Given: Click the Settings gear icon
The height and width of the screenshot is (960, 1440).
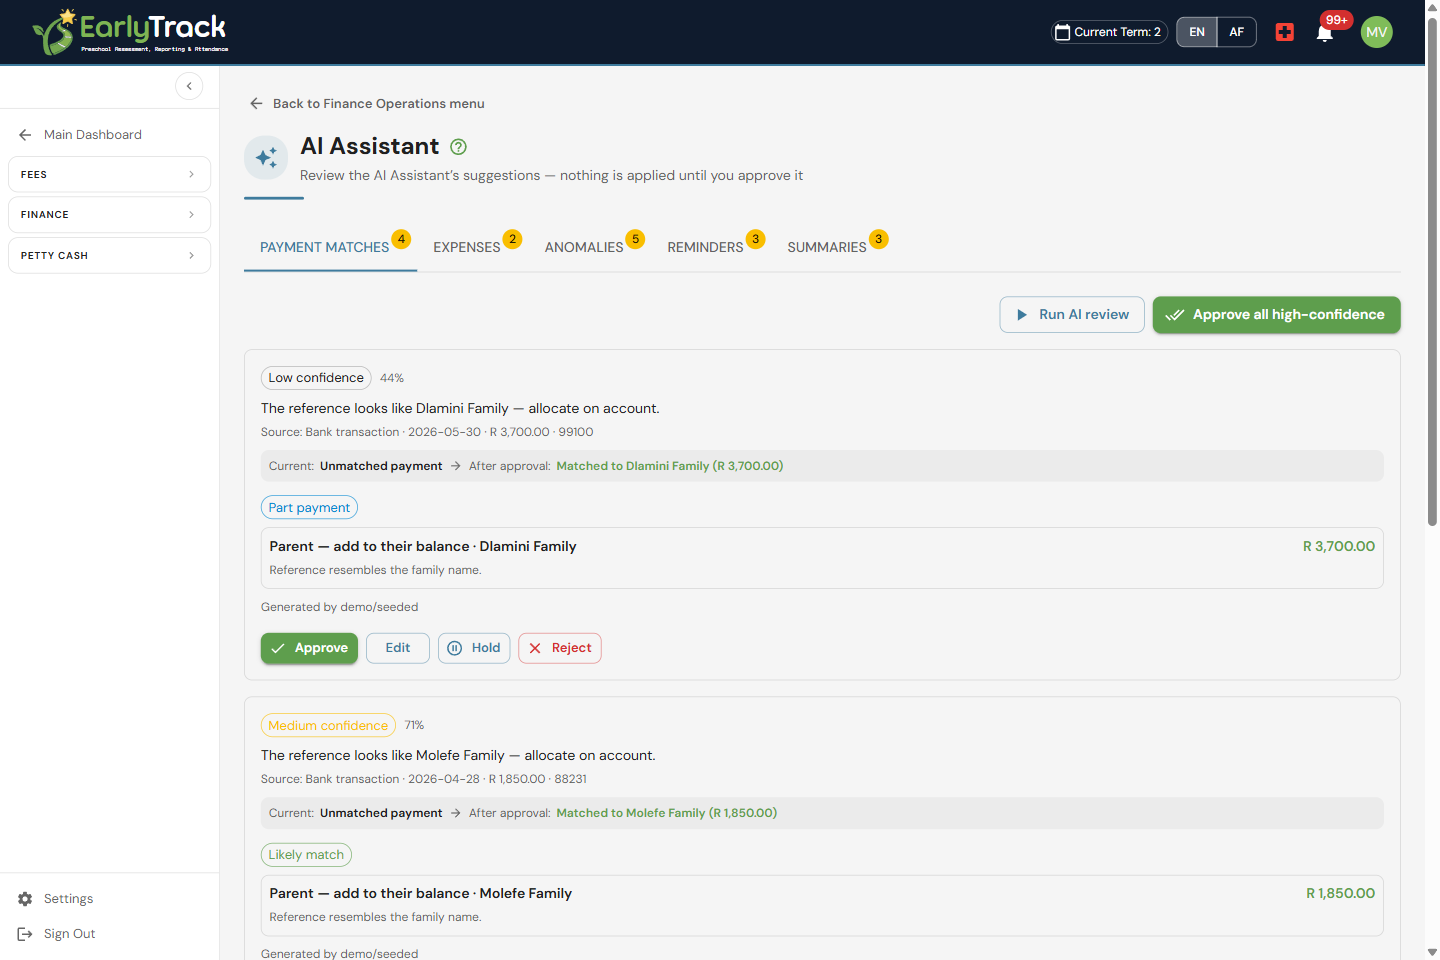Looking at the screenshot, I should click(x=25, y=899).
